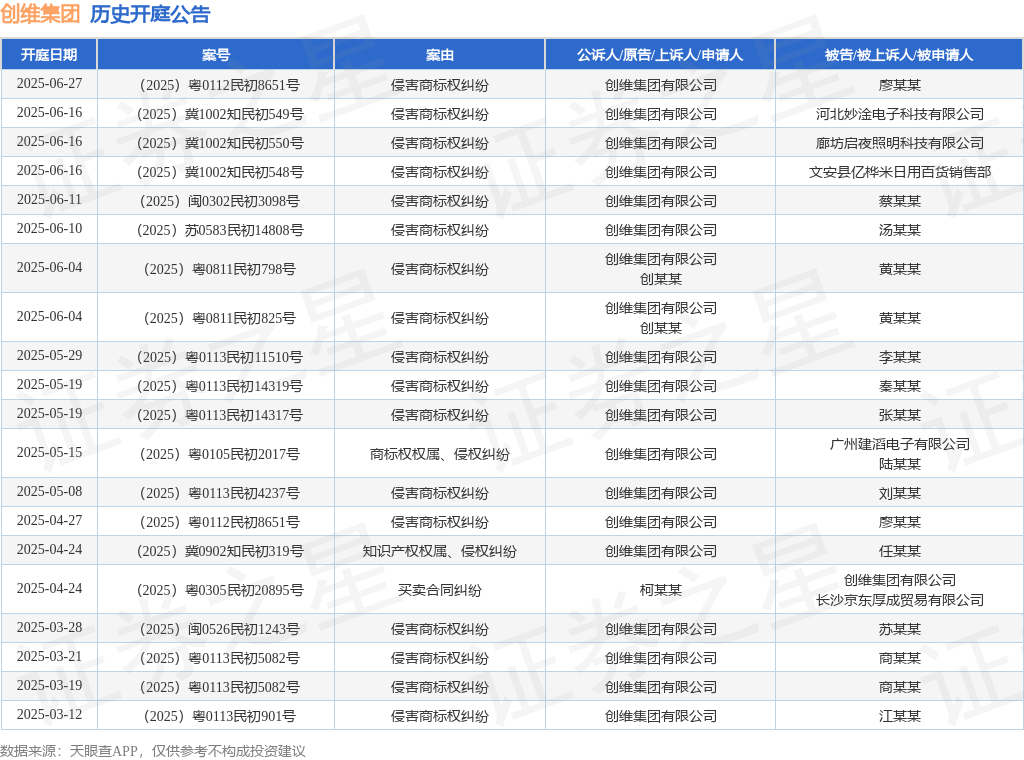The image size is (1024, 760).
Task: Click defendant 长沙京东厚成贸易有限公司
Action: tap(899, 600)
